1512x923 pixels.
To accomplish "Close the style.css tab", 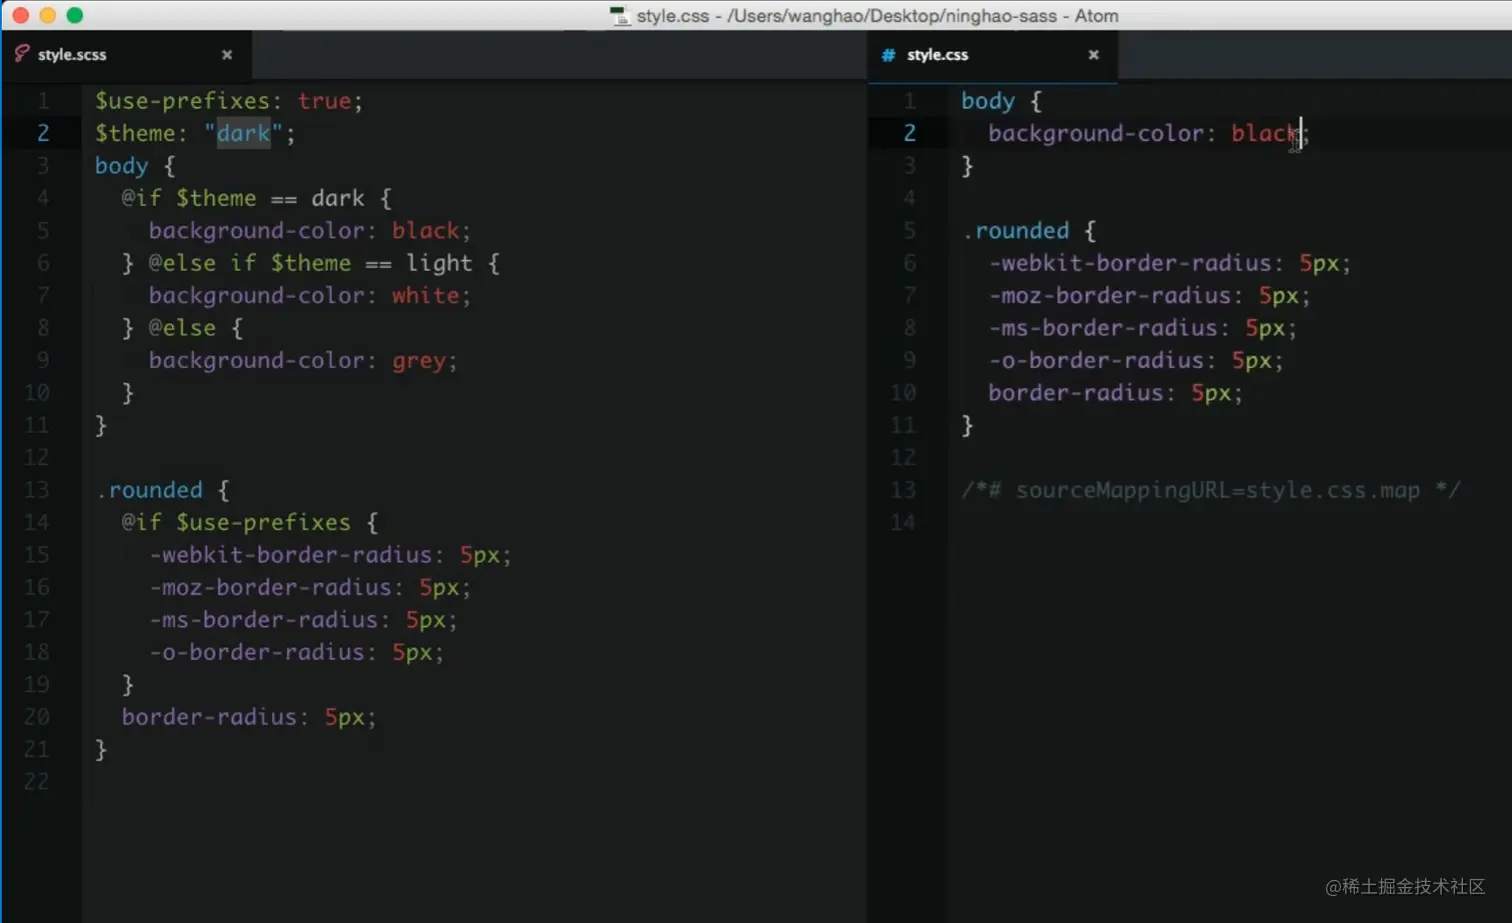I will pos(1094,55).
